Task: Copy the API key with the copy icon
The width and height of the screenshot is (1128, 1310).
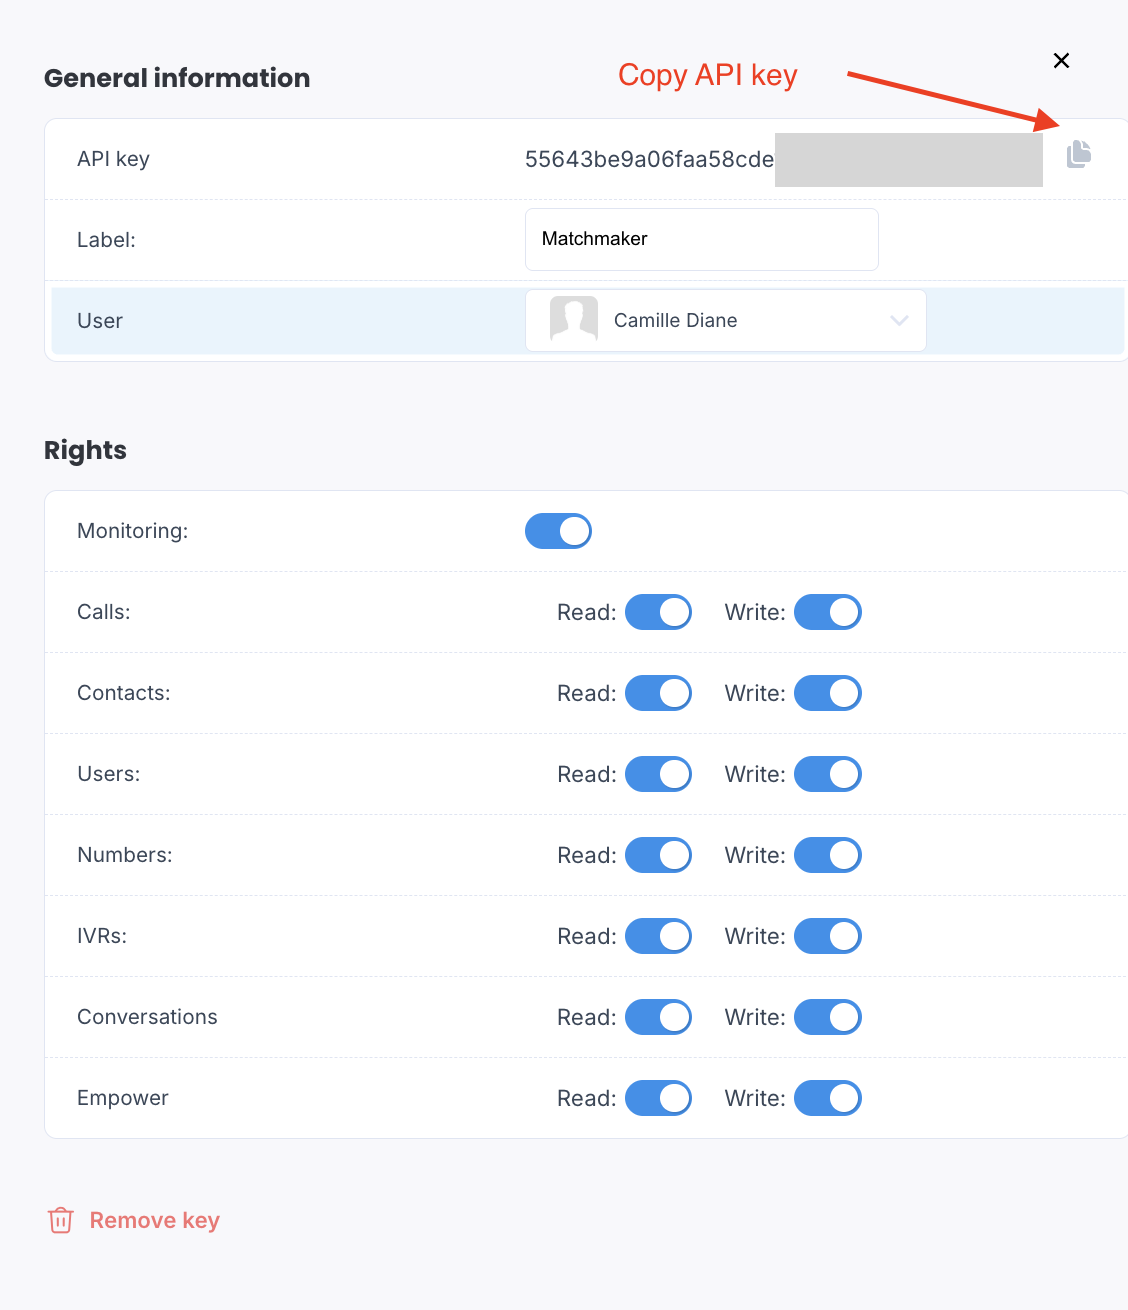Action: pyautogui.click(x=1078, y=154)
